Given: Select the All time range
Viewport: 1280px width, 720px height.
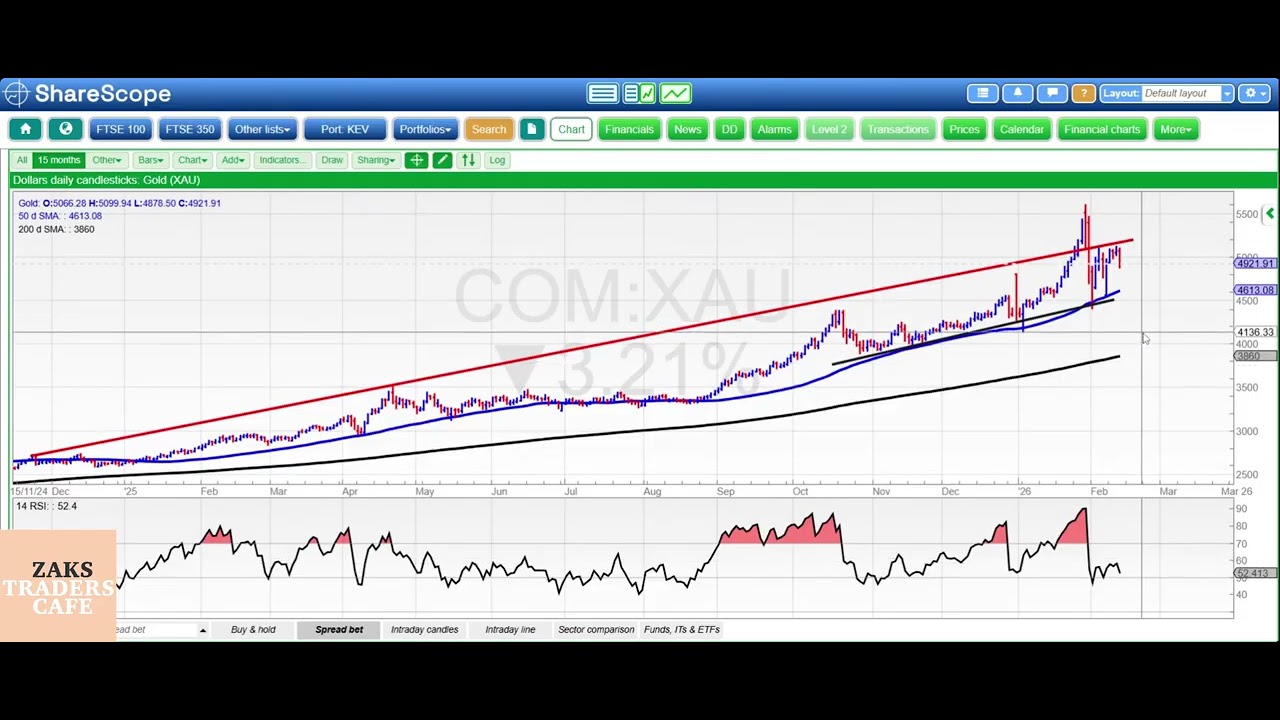Looking at the screenshot, I should point(22,160).
